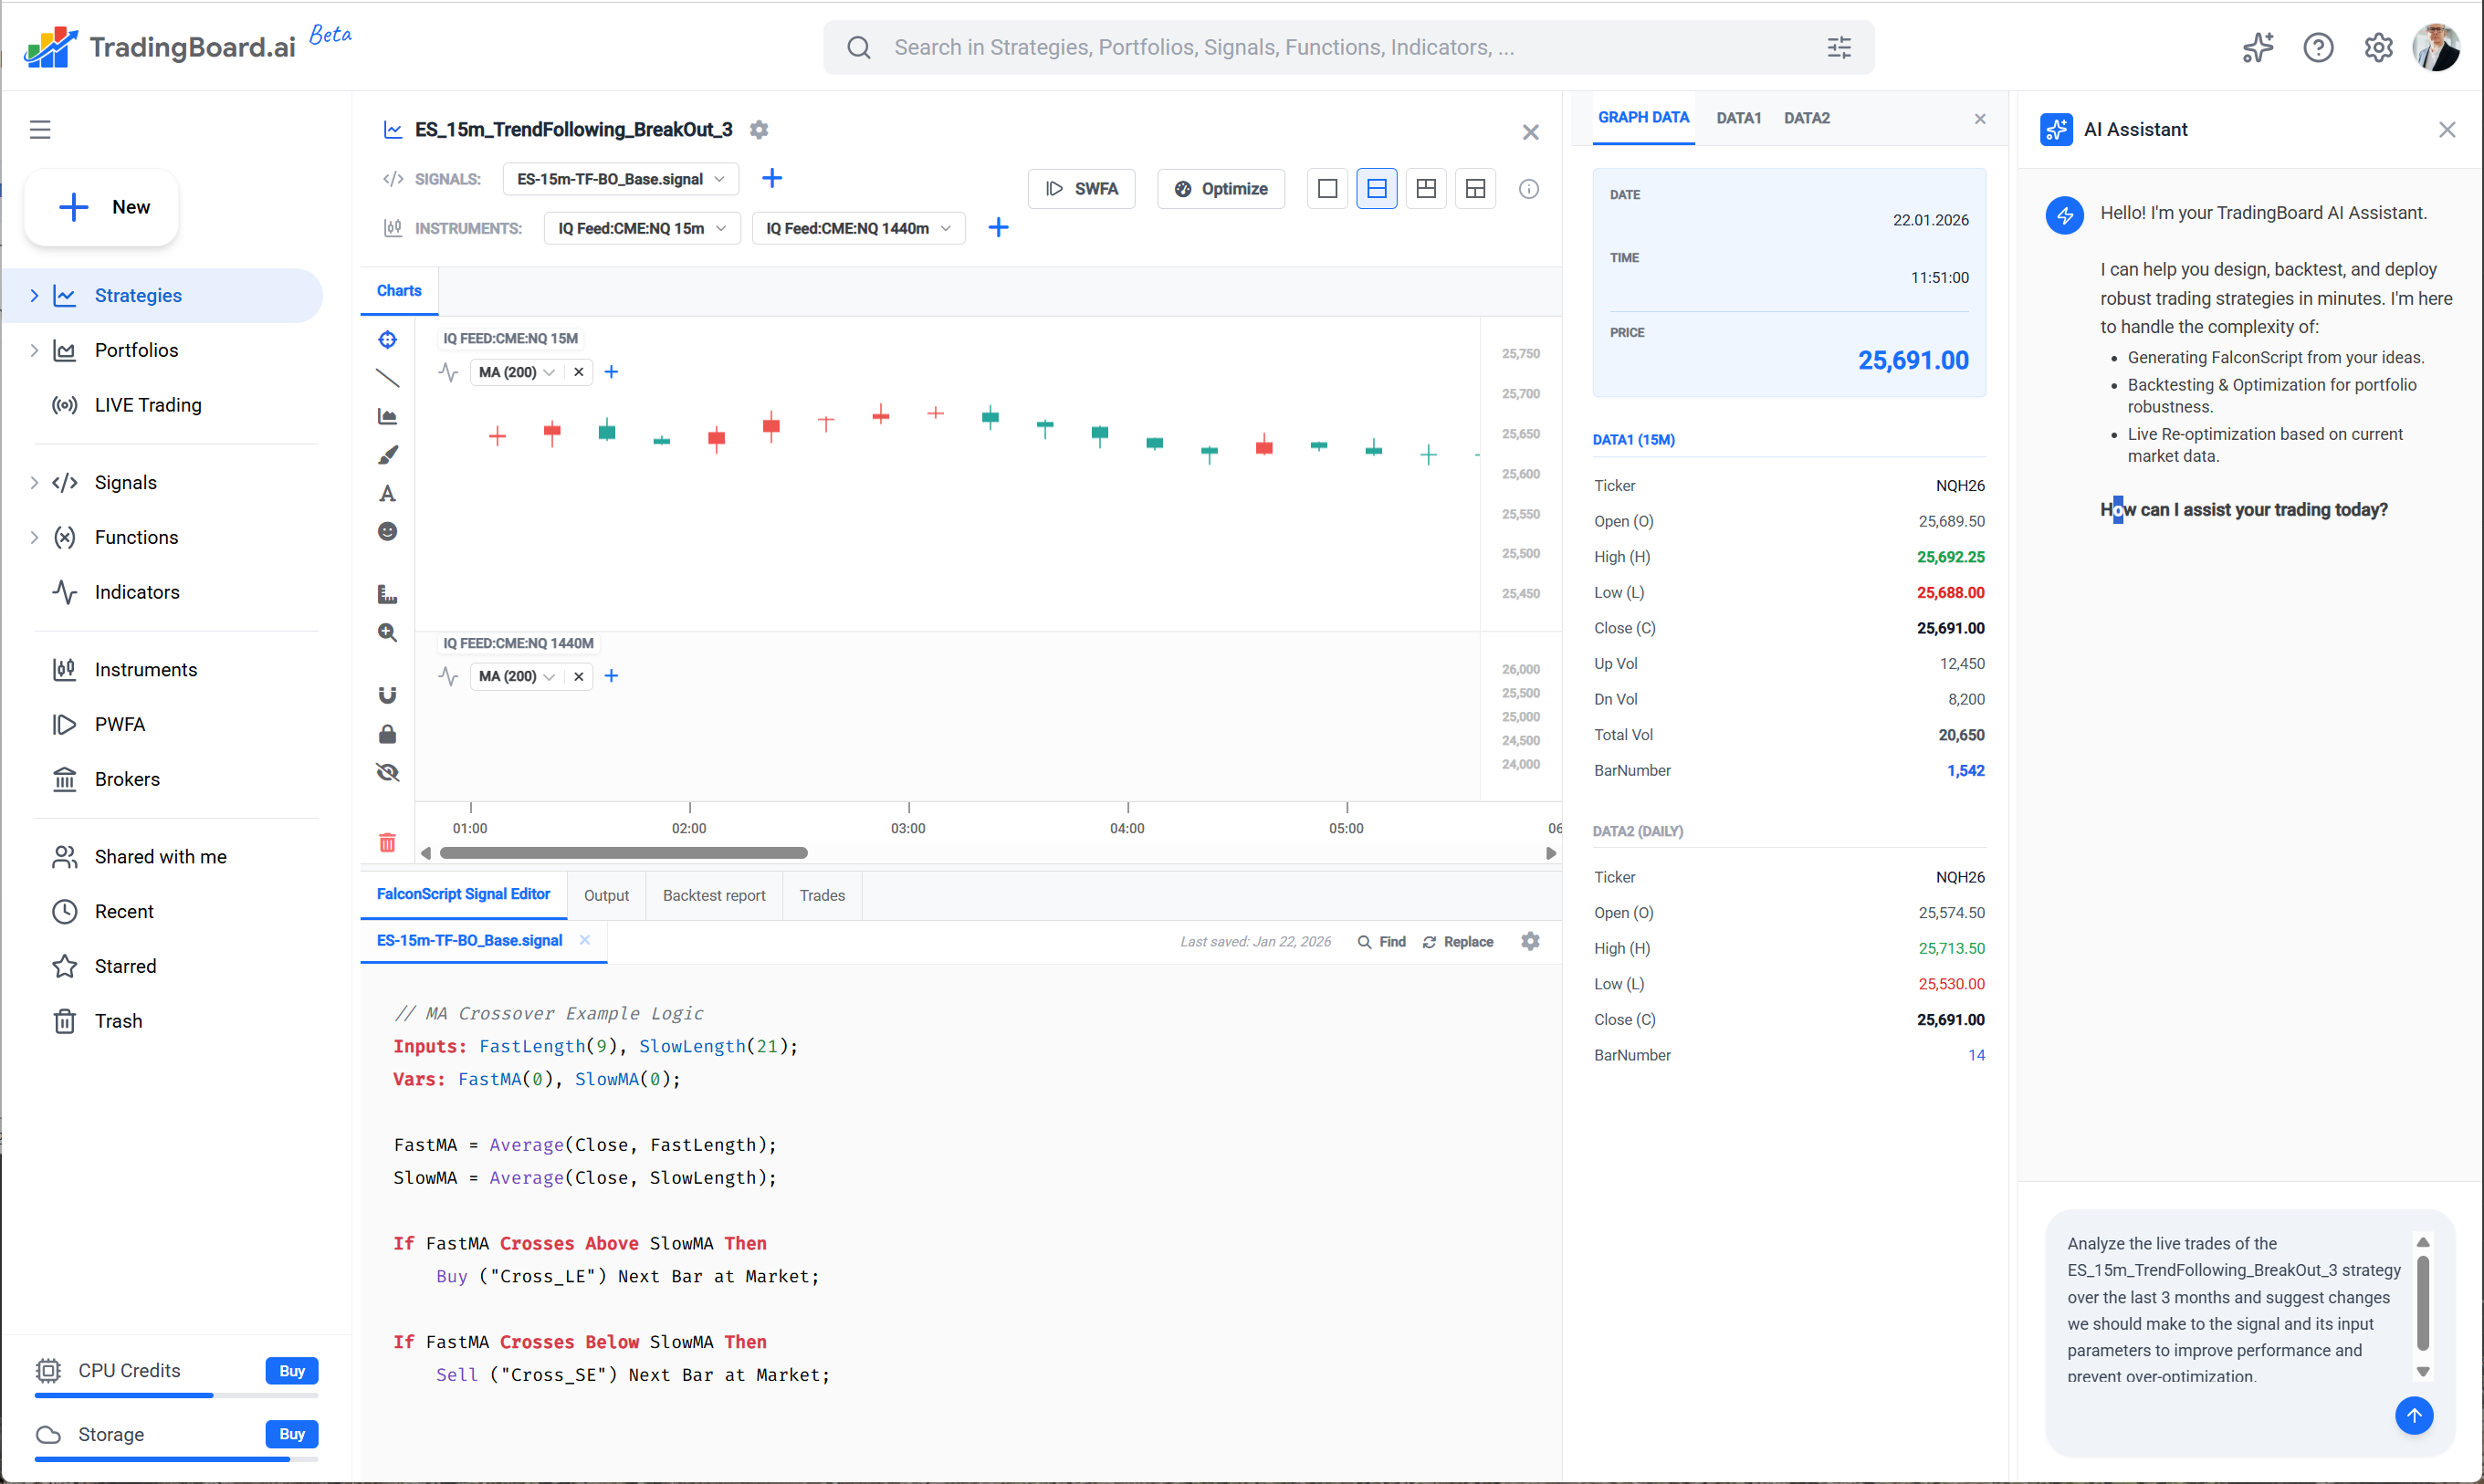Select the trend line drawing tool
Viewport: 2484px width, 1484px height.
(387, 378)
